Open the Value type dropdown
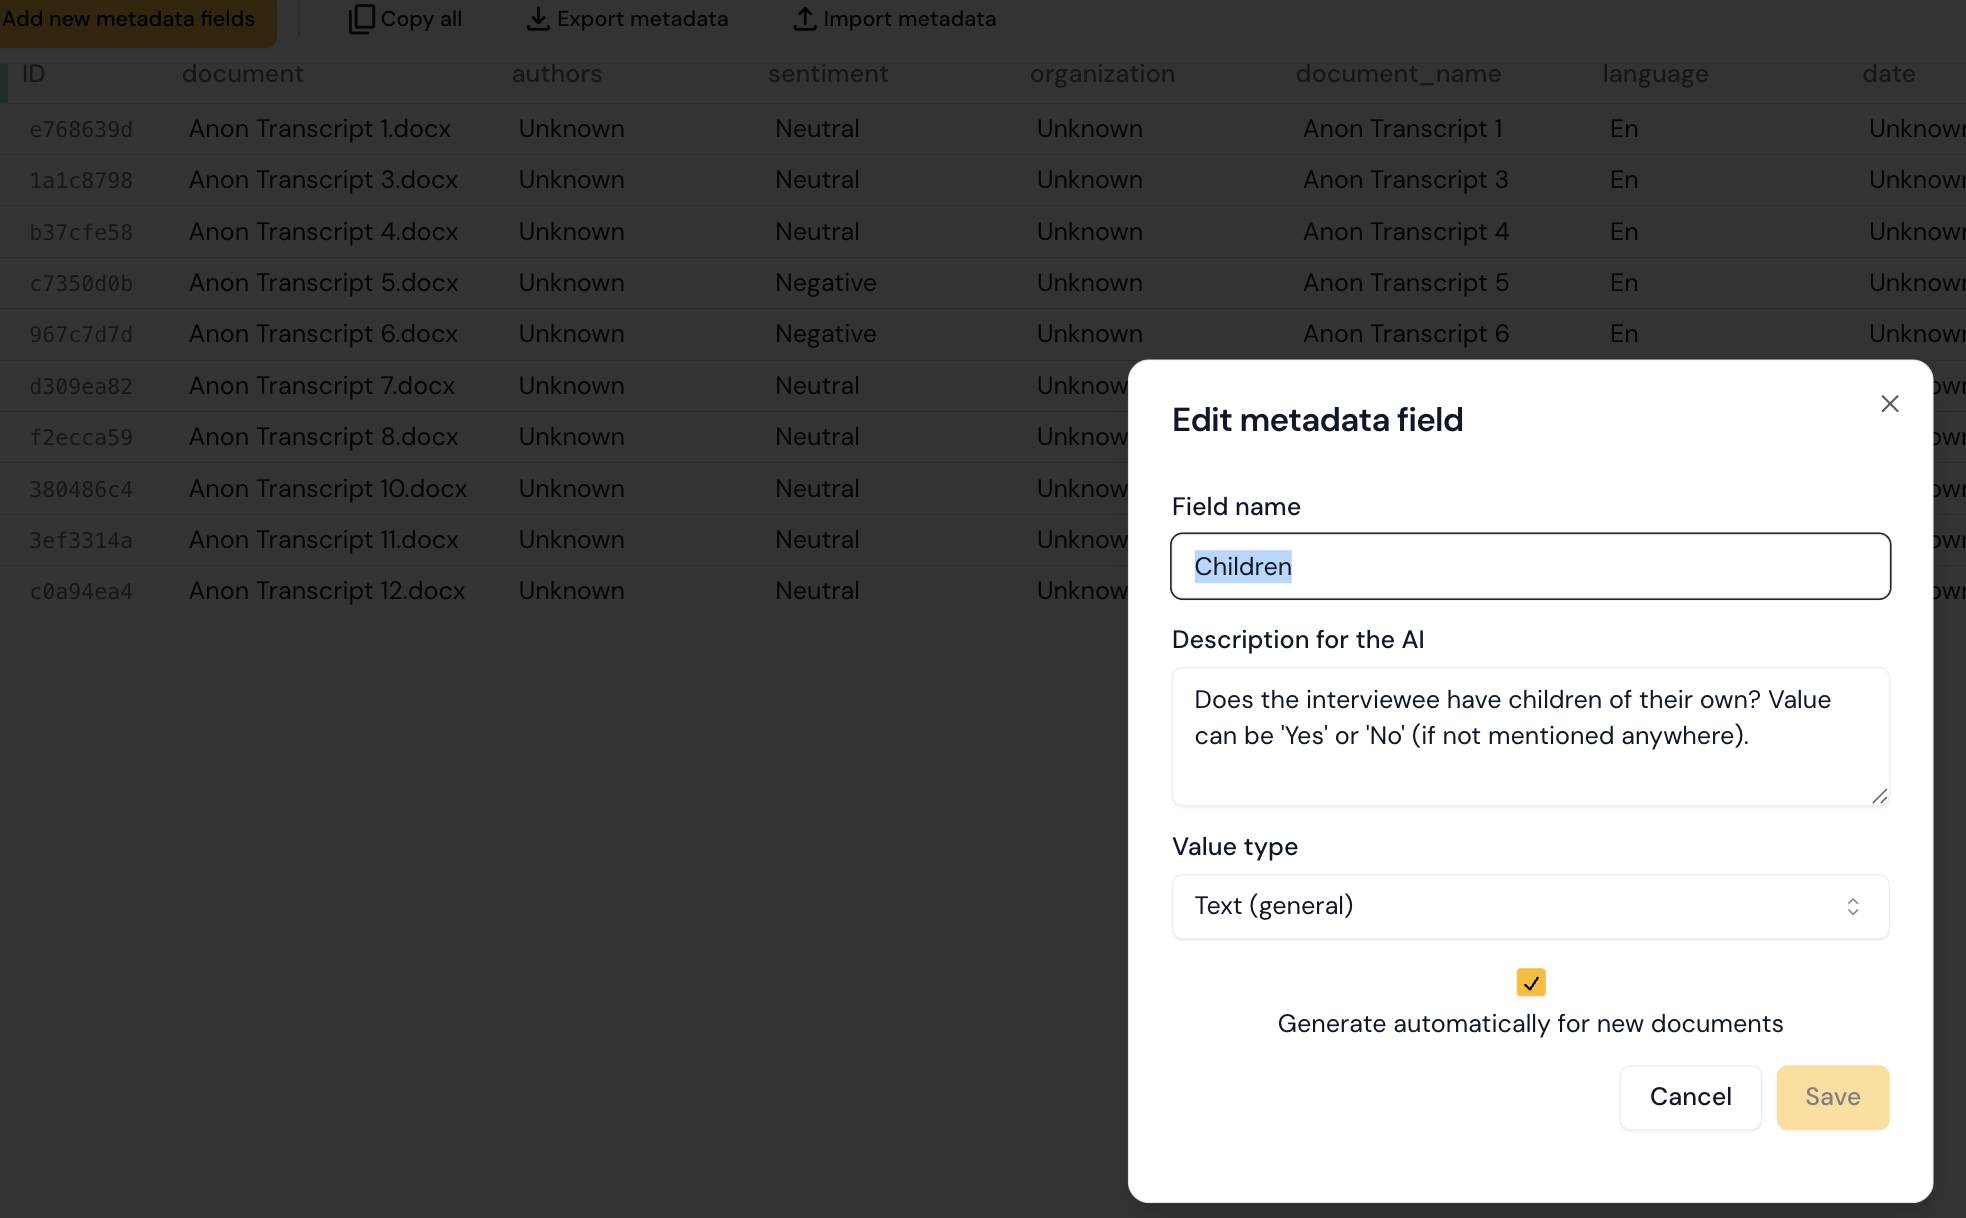 [1529, 906]
